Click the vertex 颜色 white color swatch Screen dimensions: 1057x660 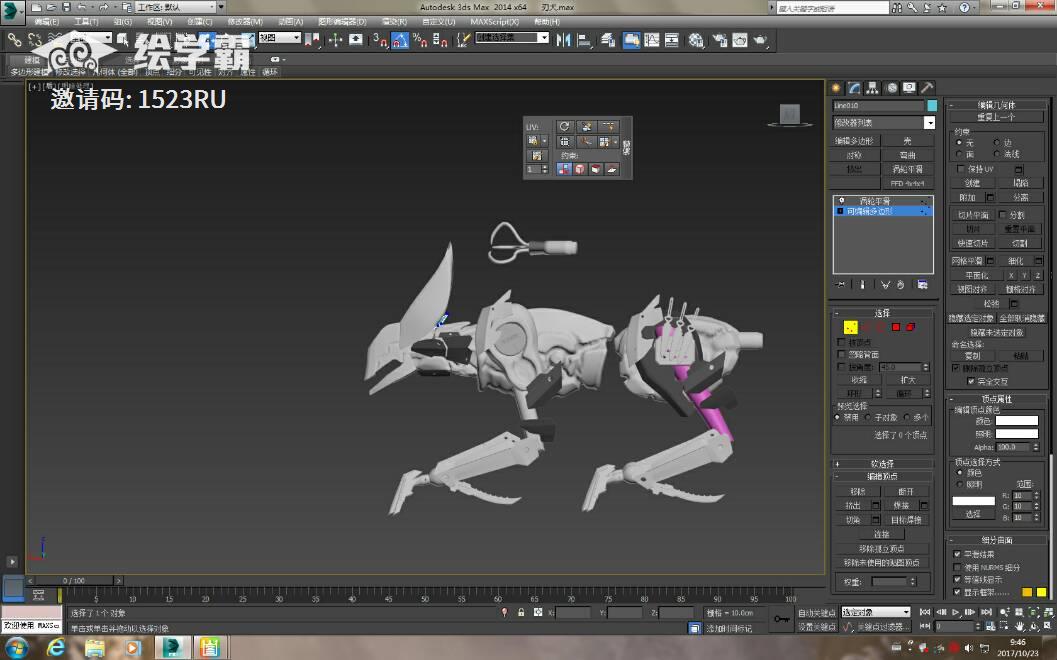point(1017,421)
